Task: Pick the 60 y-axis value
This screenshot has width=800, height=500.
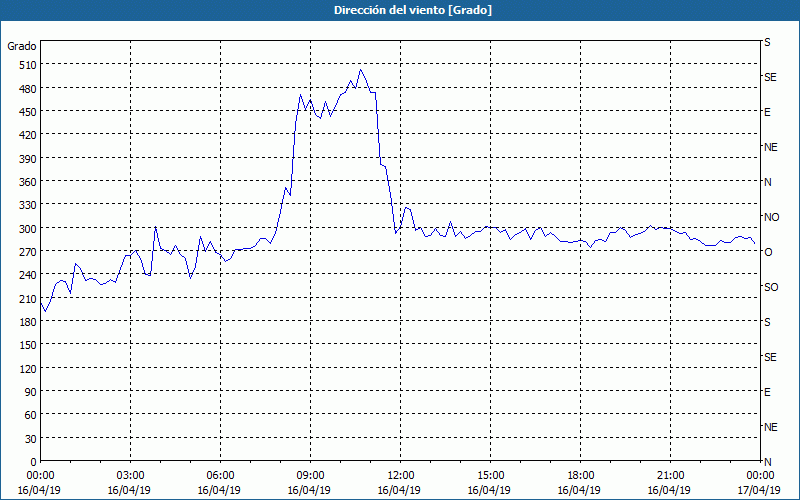Action: click(x=31, y=415)
